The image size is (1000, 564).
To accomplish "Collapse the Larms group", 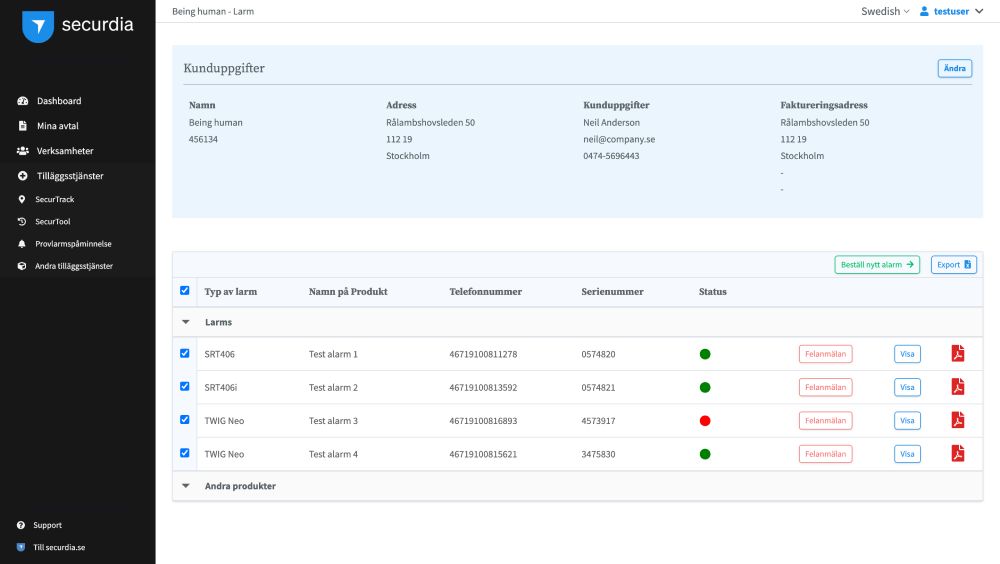I will pyautogui.click(x=185, y=322).
